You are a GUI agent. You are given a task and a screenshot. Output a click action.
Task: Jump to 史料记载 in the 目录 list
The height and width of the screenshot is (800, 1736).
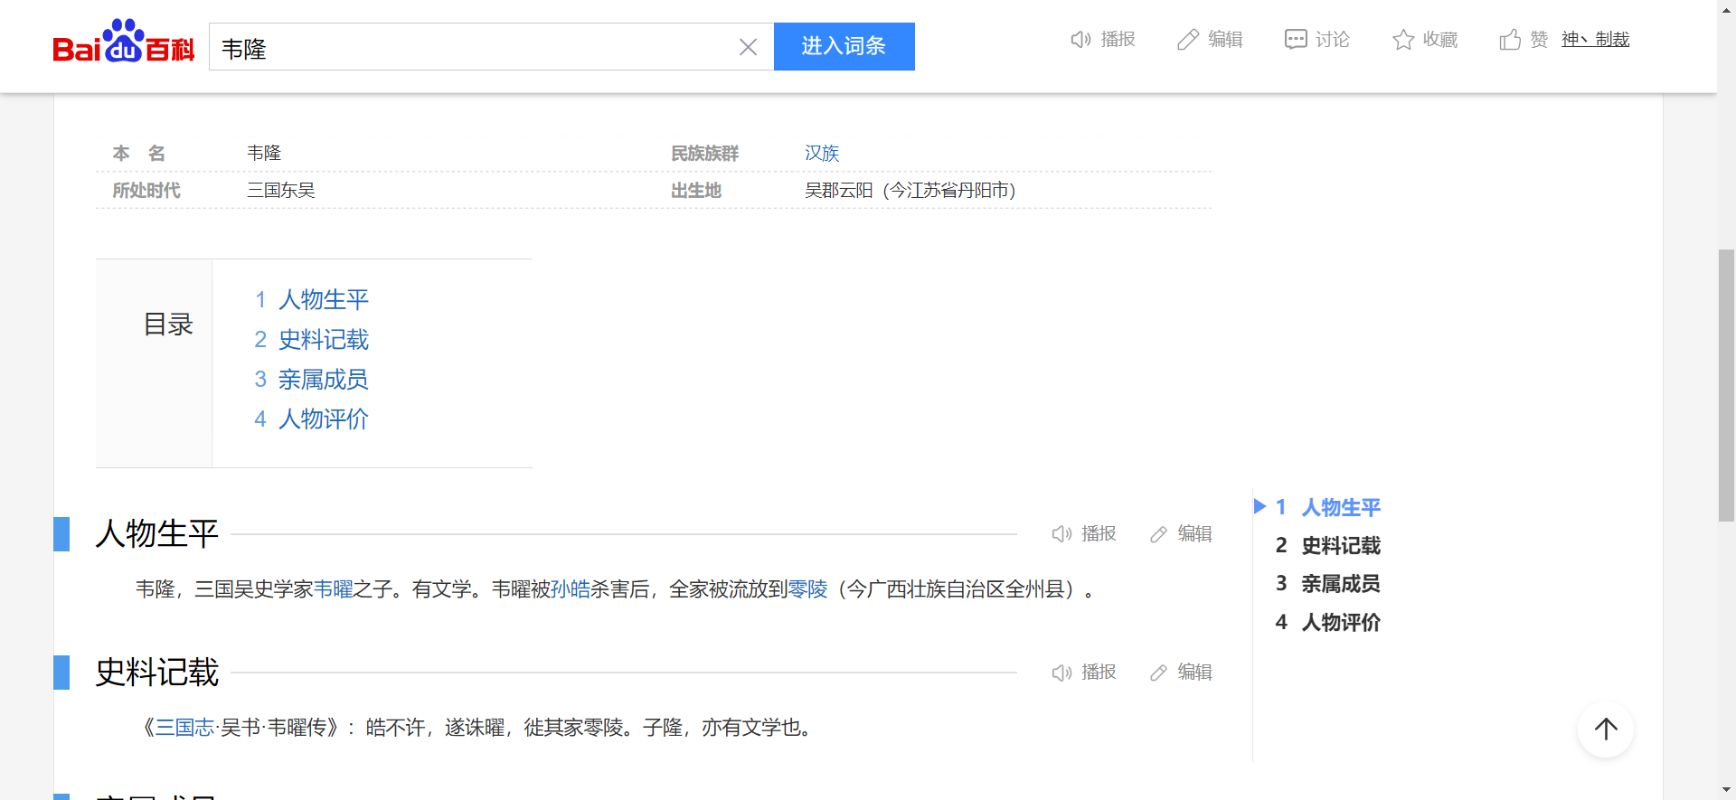(x=322, y=340)
